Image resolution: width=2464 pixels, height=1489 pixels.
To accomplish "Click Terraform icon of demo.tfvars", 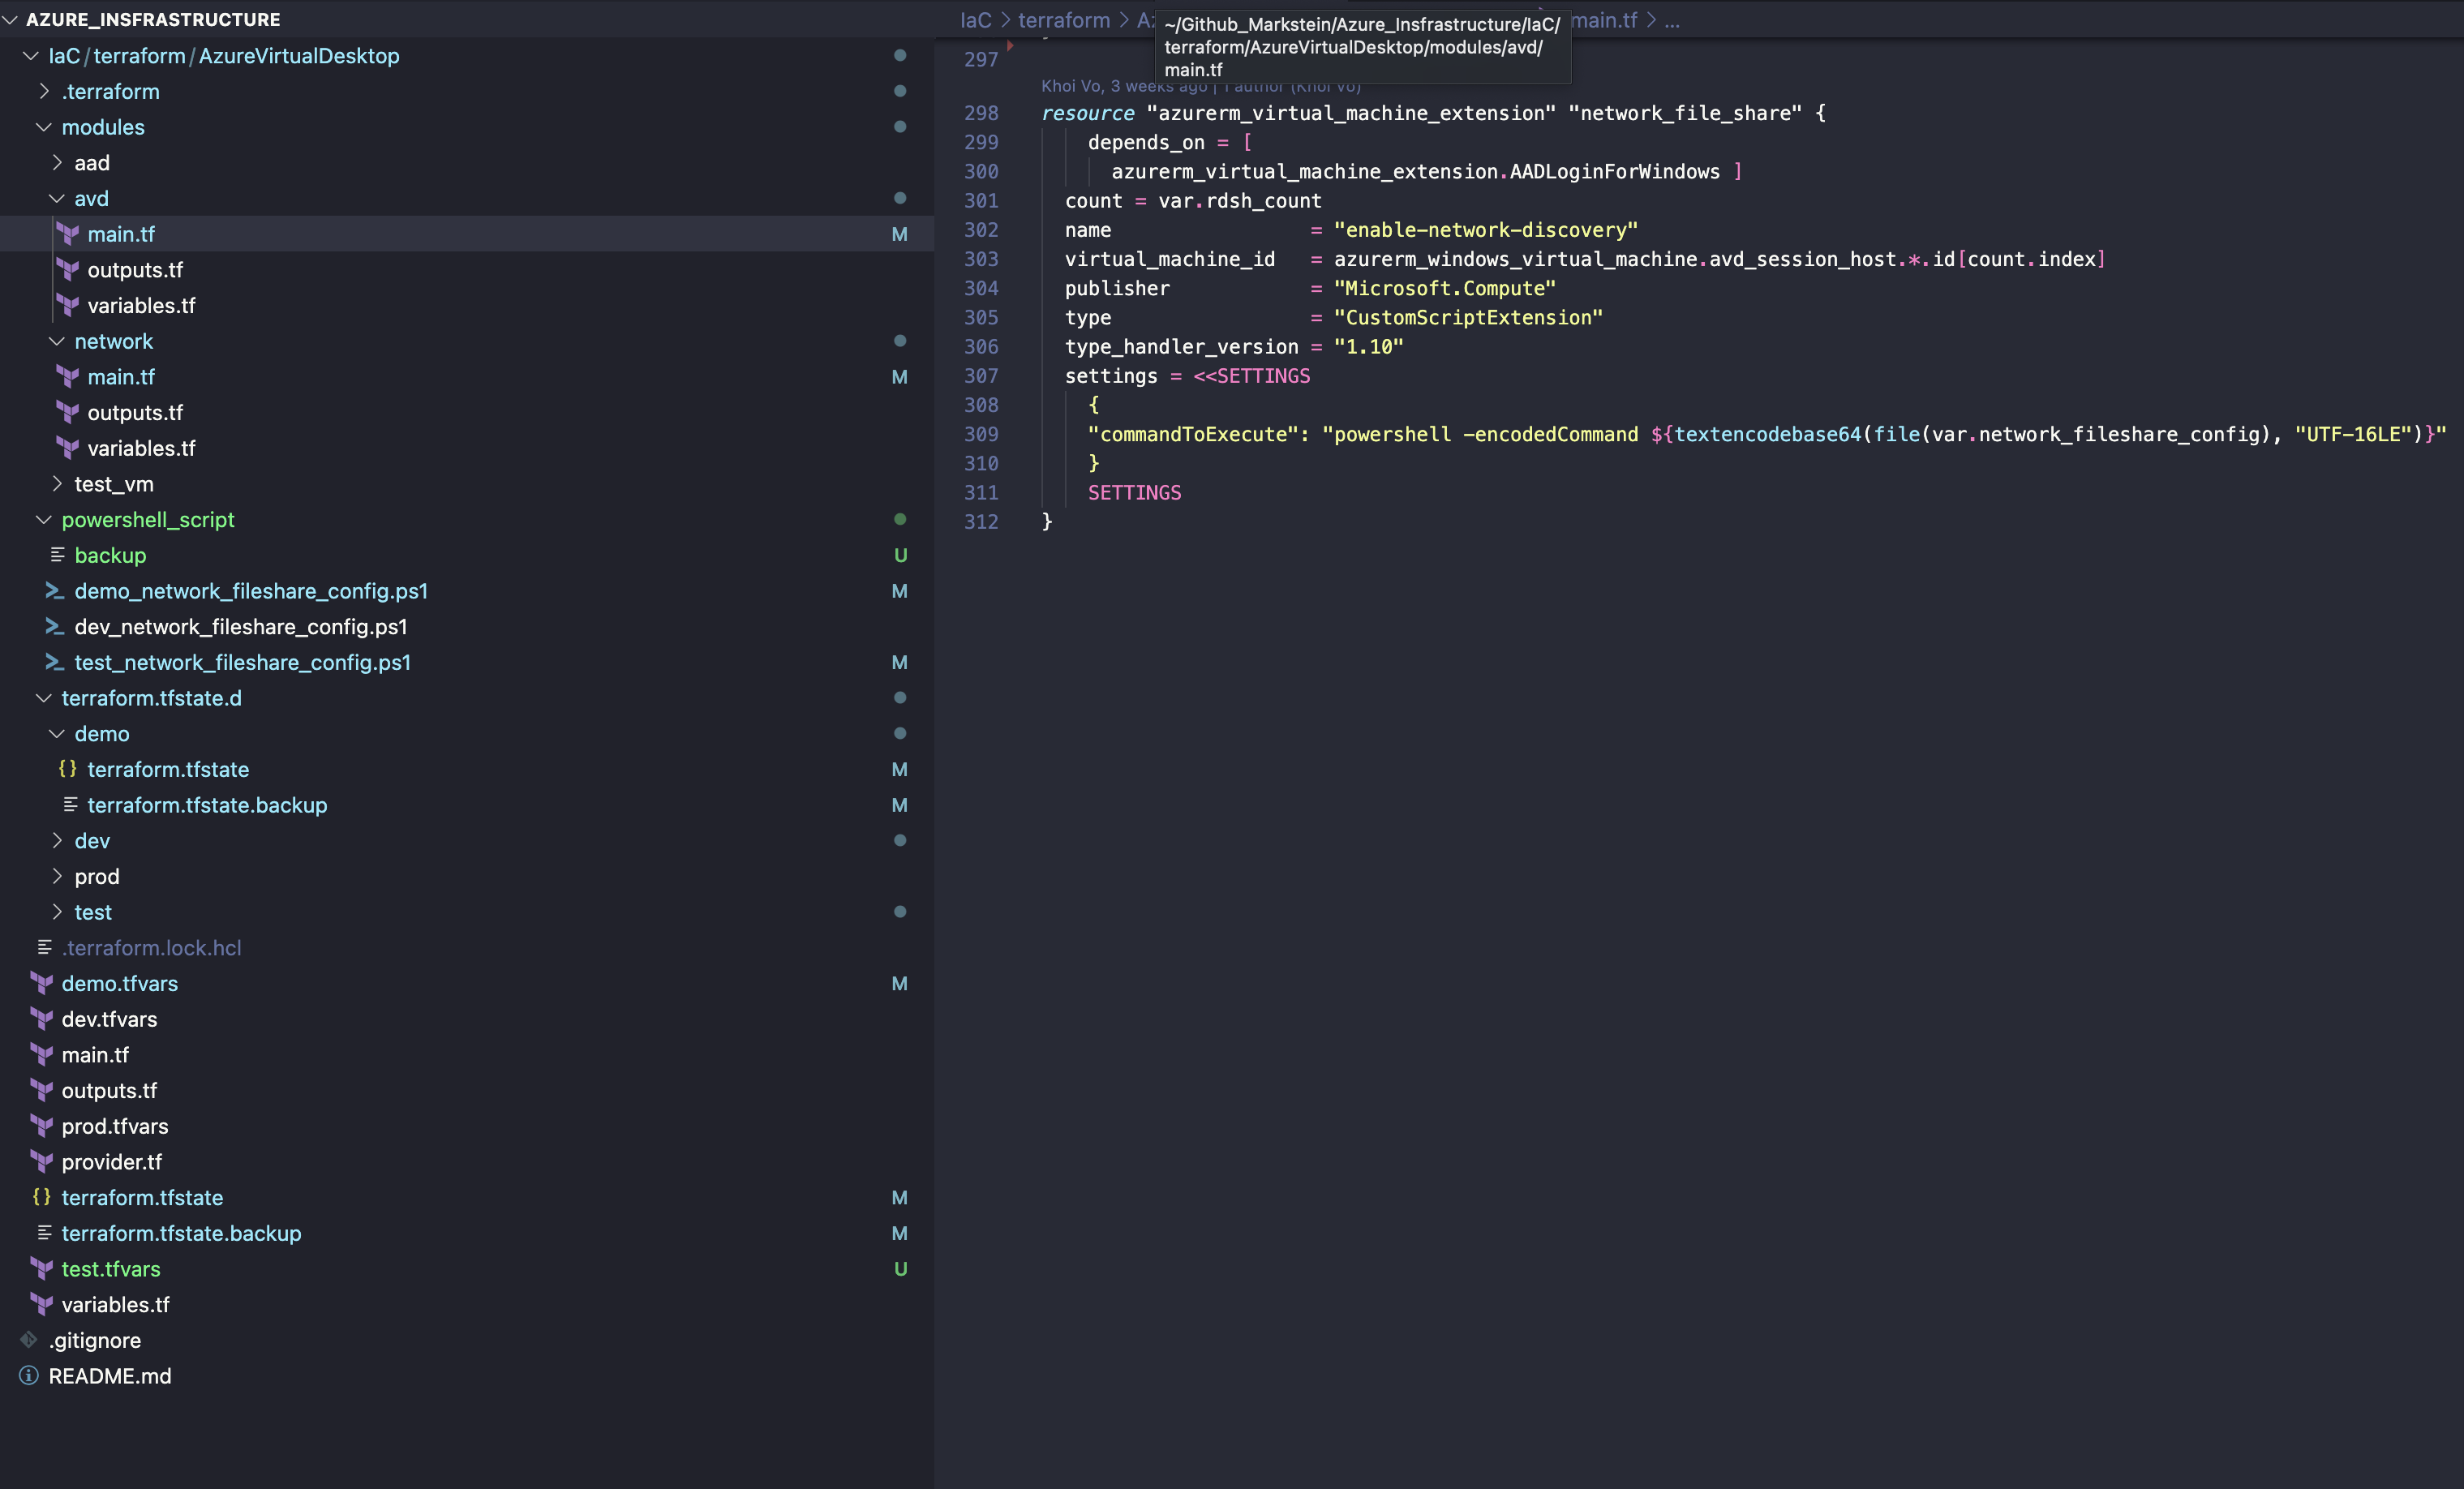I will [x=42, y=984].
